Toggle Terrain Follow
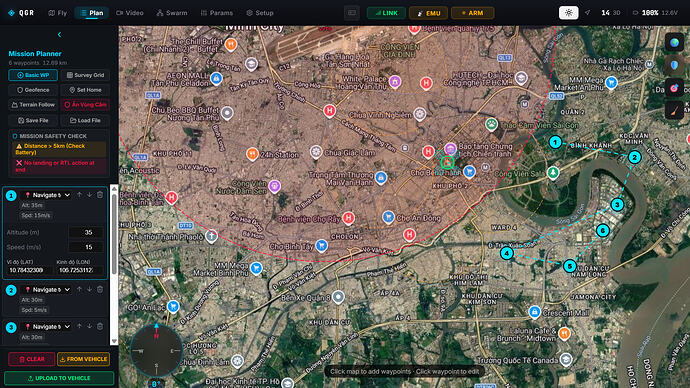 coord(33,105)
